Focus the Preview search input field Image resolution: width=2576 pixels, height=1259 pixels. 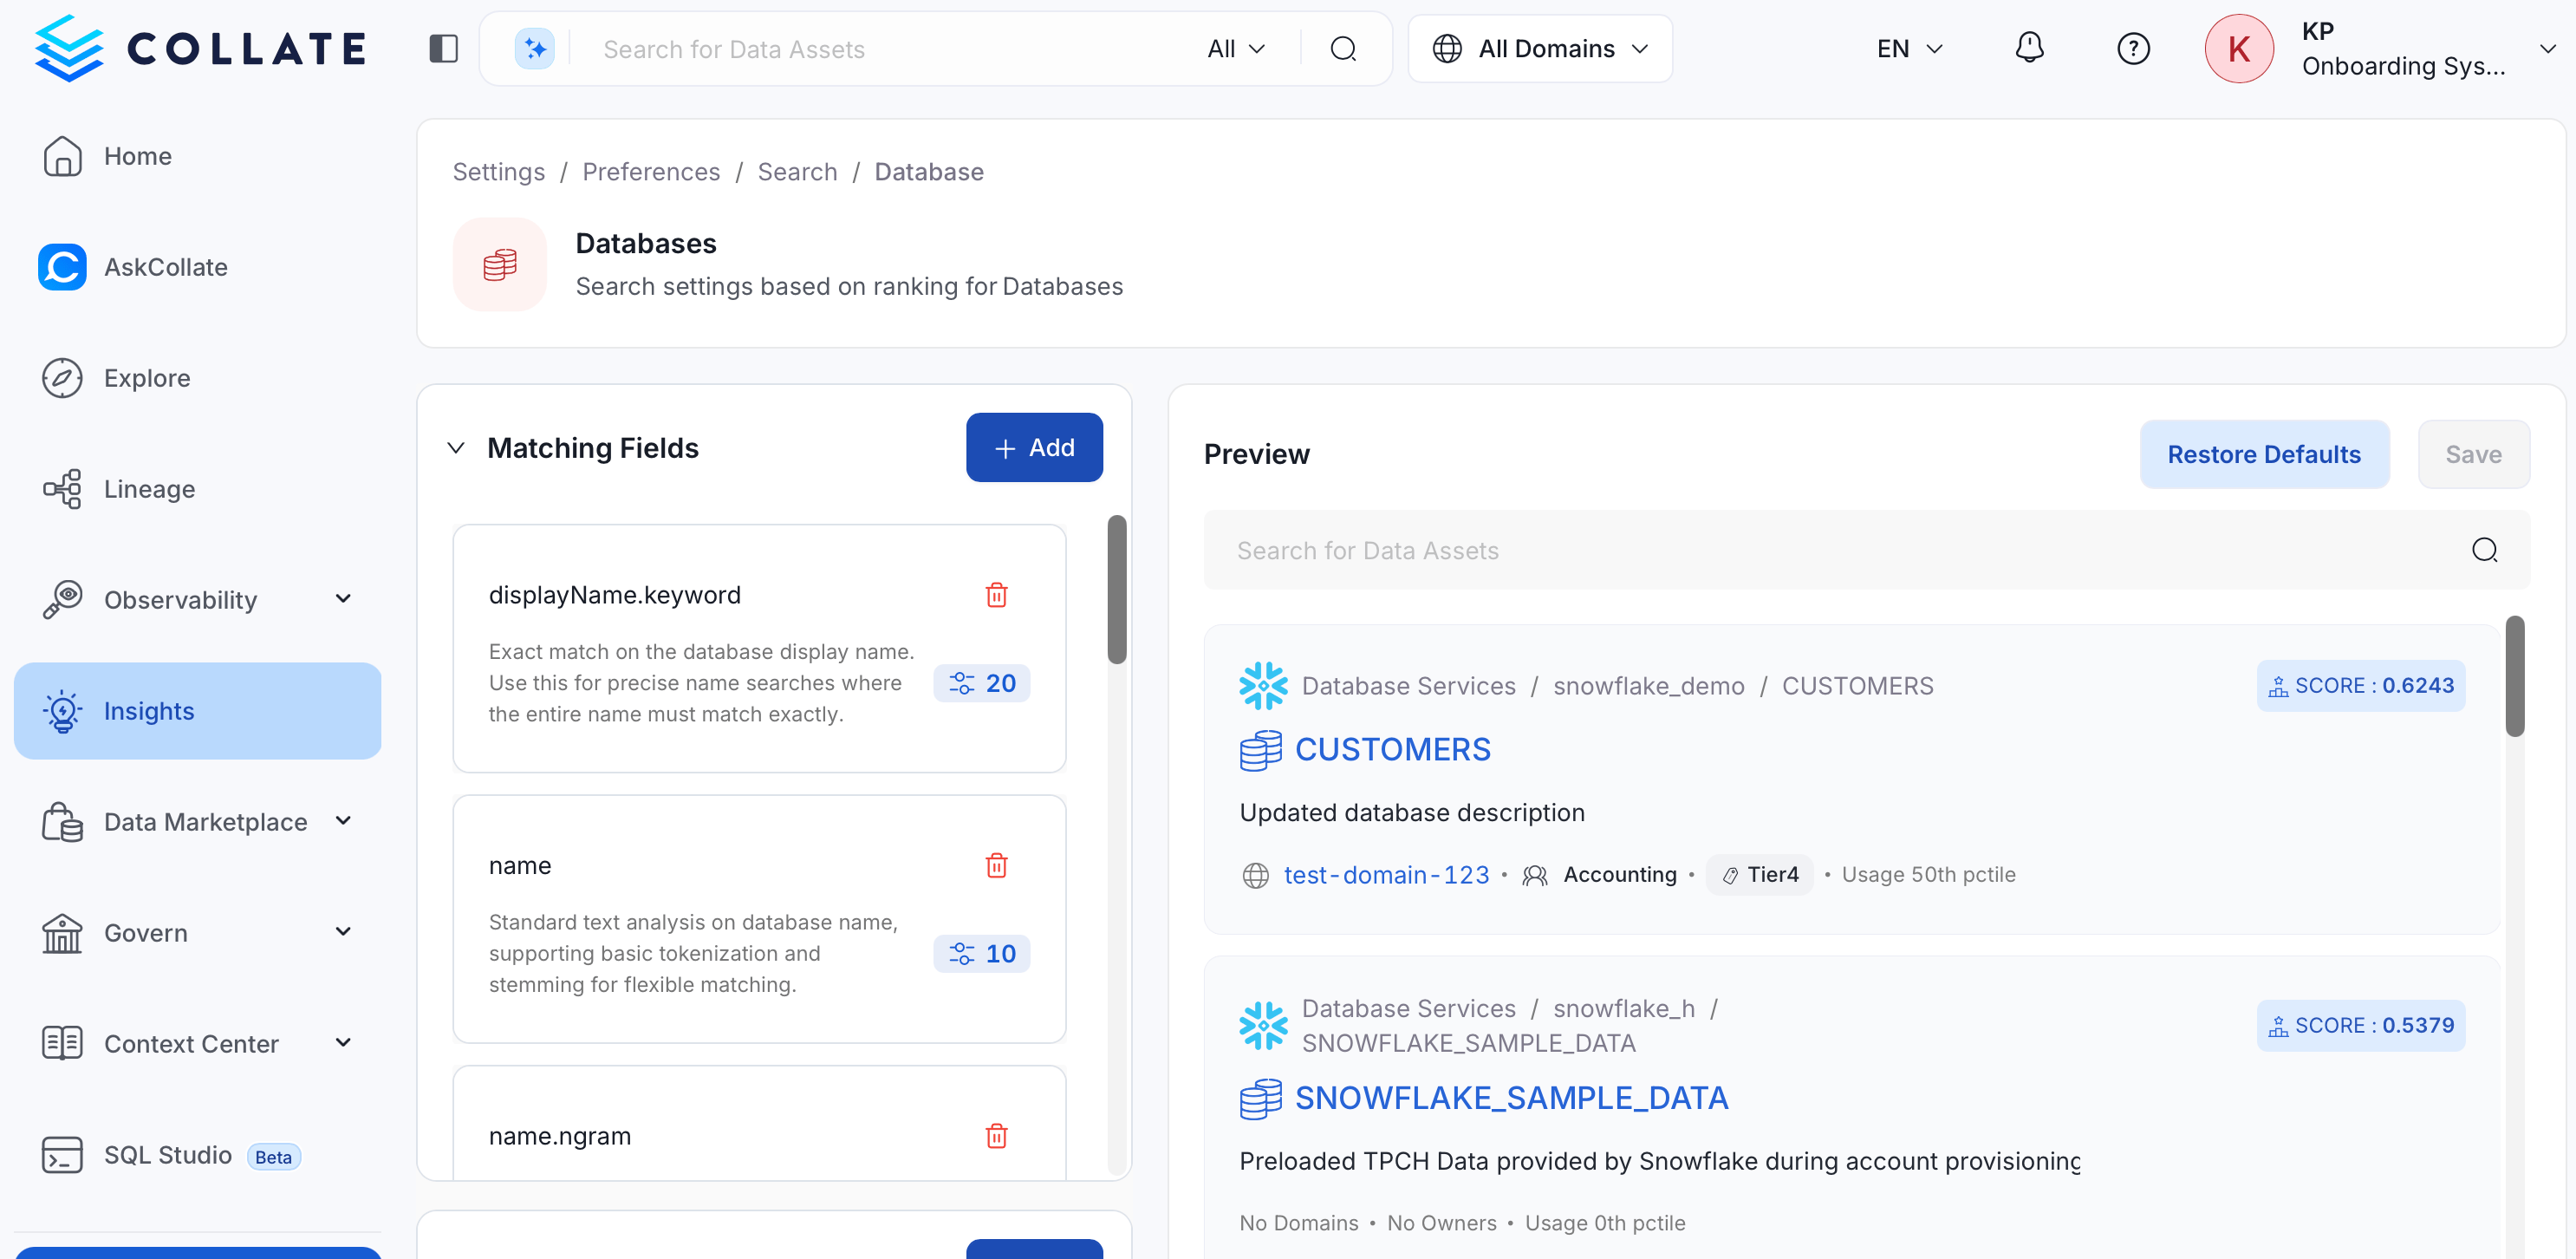pyautogui.click(x=1866, y=550)
